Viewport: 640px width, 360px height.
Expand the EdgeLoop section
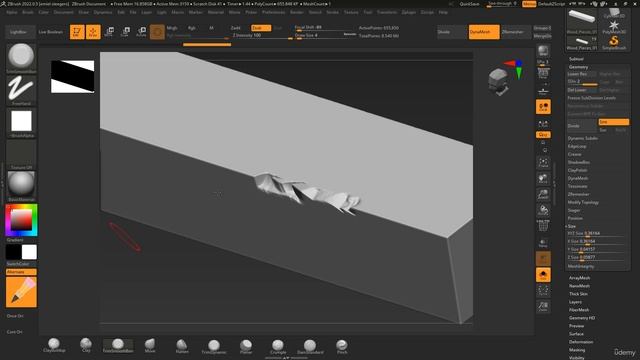[577, 146]
